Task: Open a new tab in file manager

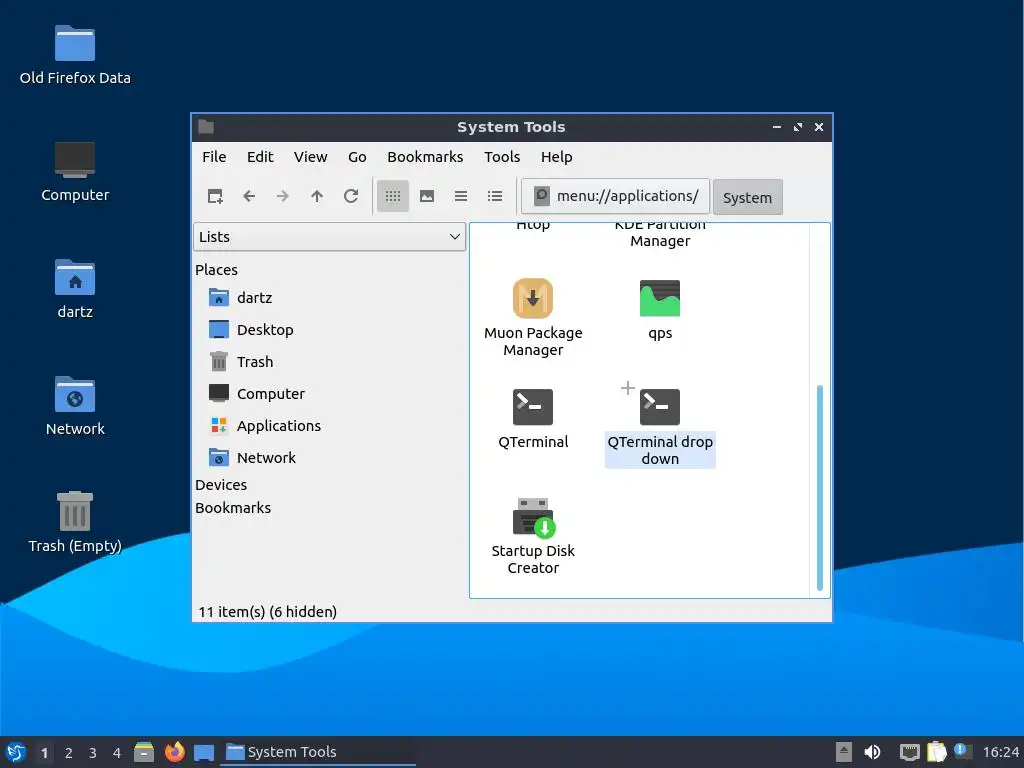Action: (x=215, y=196)
